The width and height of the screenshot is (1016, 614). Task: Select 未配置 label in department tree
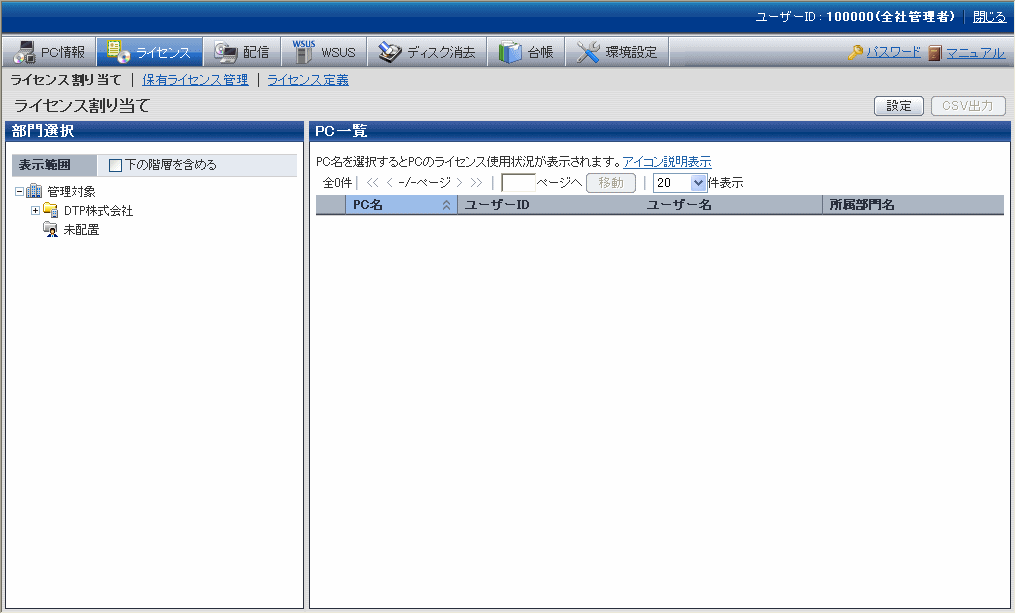(x=81, y=229)
